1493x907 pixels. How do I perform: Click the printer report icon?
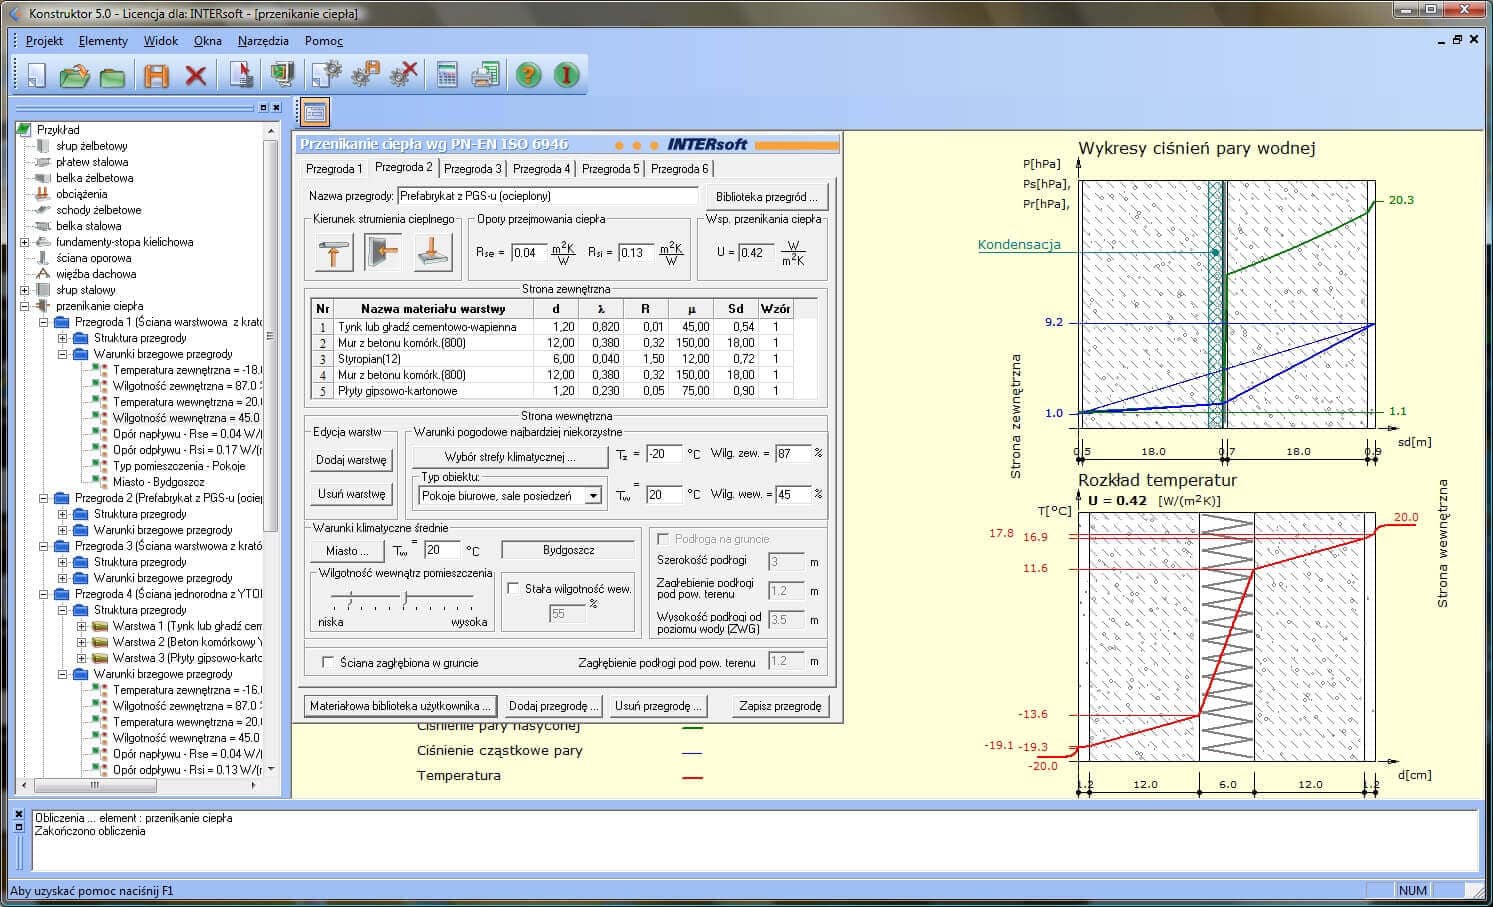click(x=485, y=75)
